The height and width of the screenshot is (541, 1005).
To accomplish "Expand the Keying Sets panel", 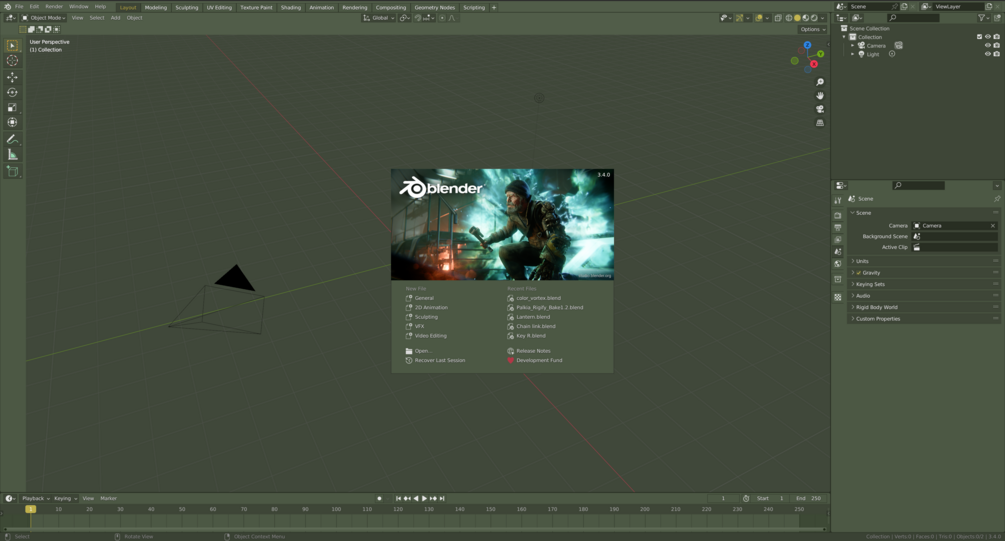I will pyautogui.click(x=923, y=284).
